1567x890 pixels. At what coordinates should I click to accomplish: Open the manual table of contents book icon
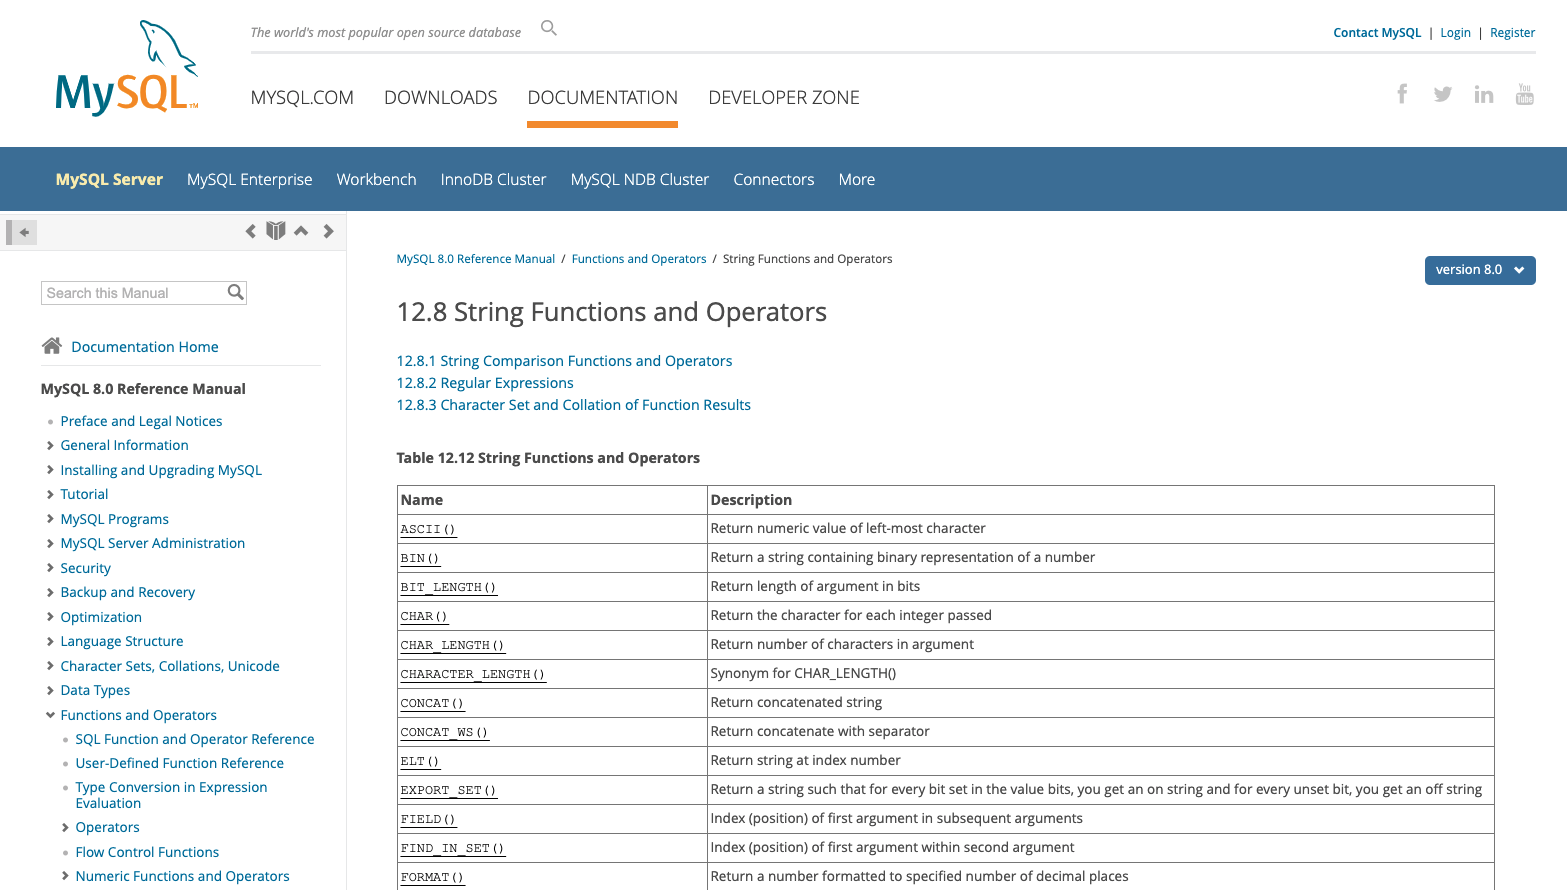pos(276,231)
